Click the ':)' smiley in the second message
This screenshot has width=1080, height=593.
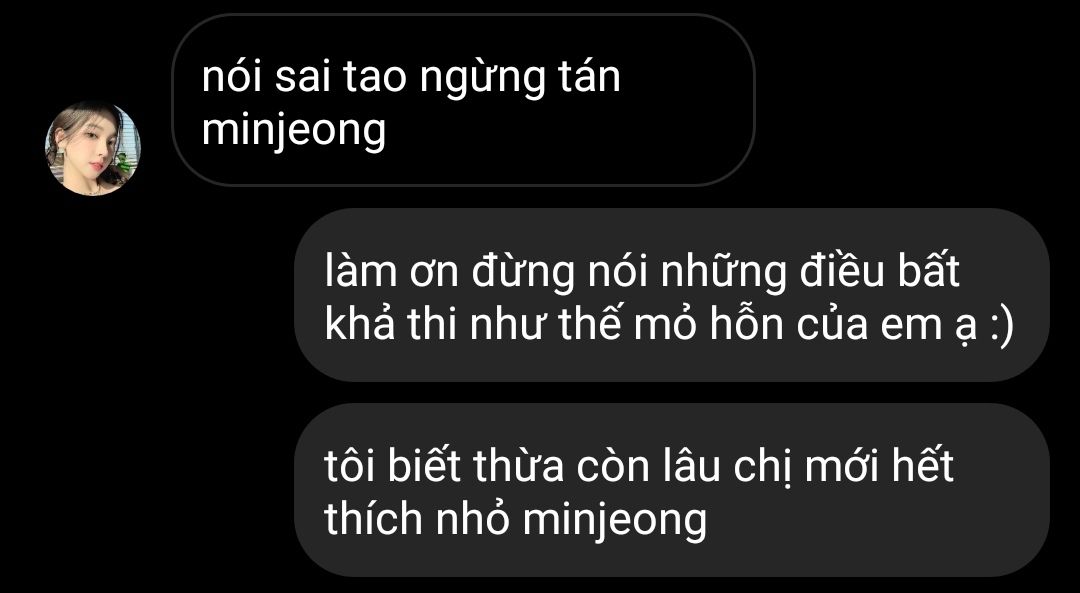(1001, 326)
